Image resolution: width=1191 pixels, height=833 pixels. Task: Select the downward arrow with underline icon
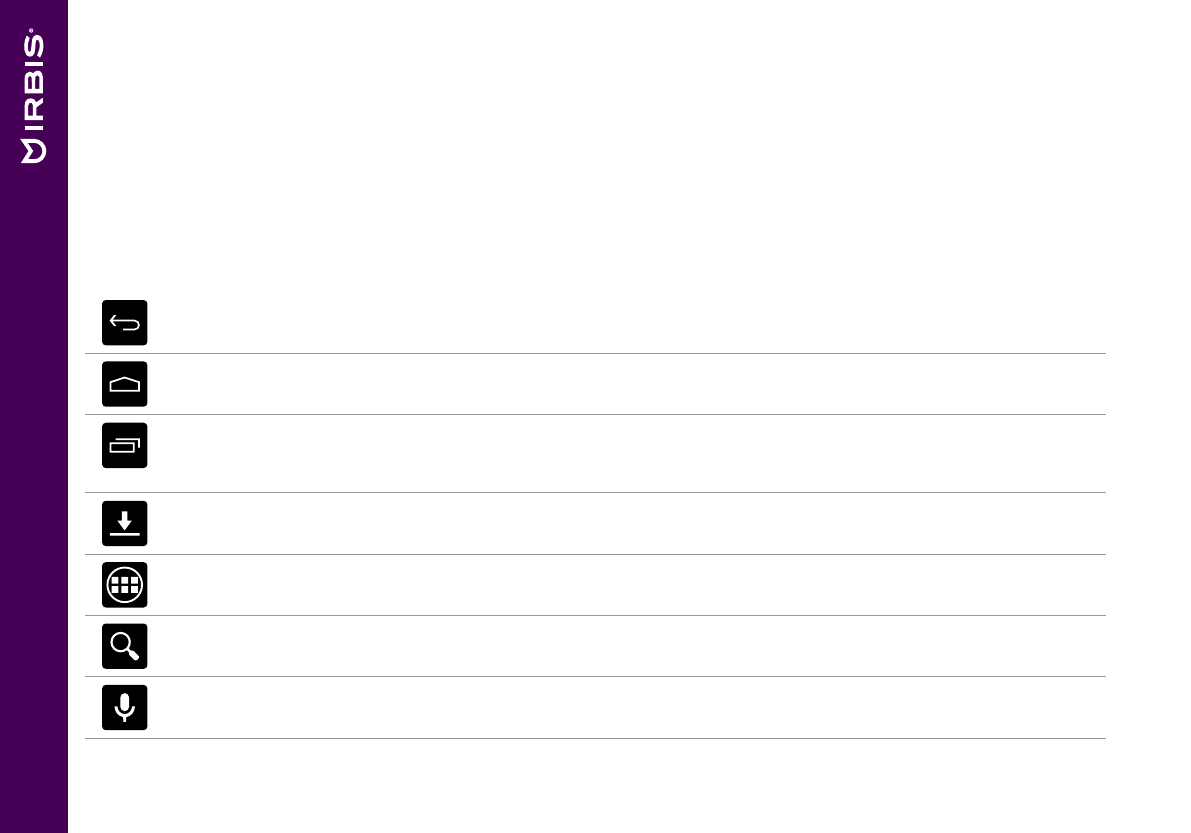point(124,524)
